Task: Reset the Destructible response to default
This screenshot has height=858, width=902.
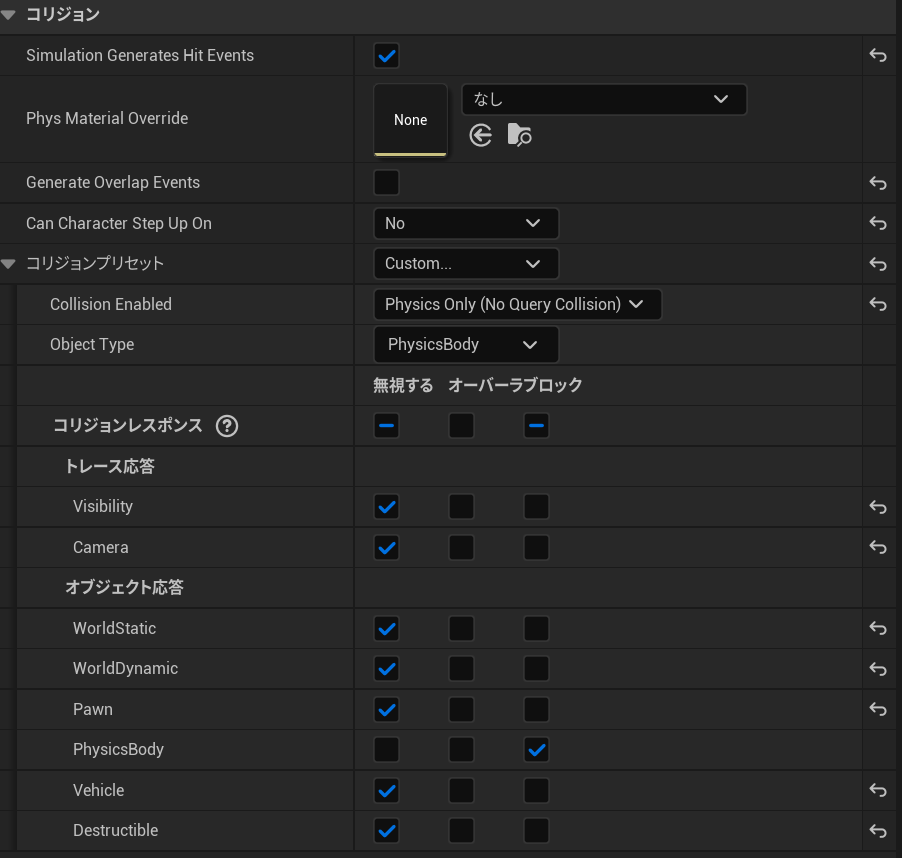Action: [878, 831]
